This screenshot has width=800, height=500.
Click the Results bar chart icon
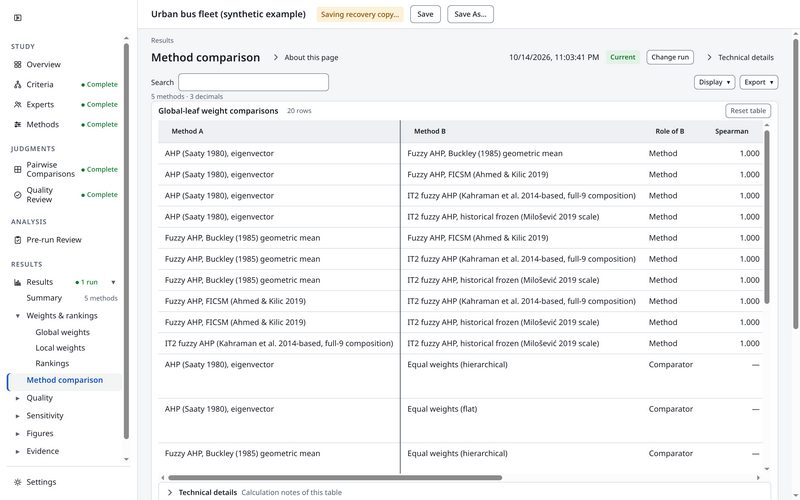[18, 282]
